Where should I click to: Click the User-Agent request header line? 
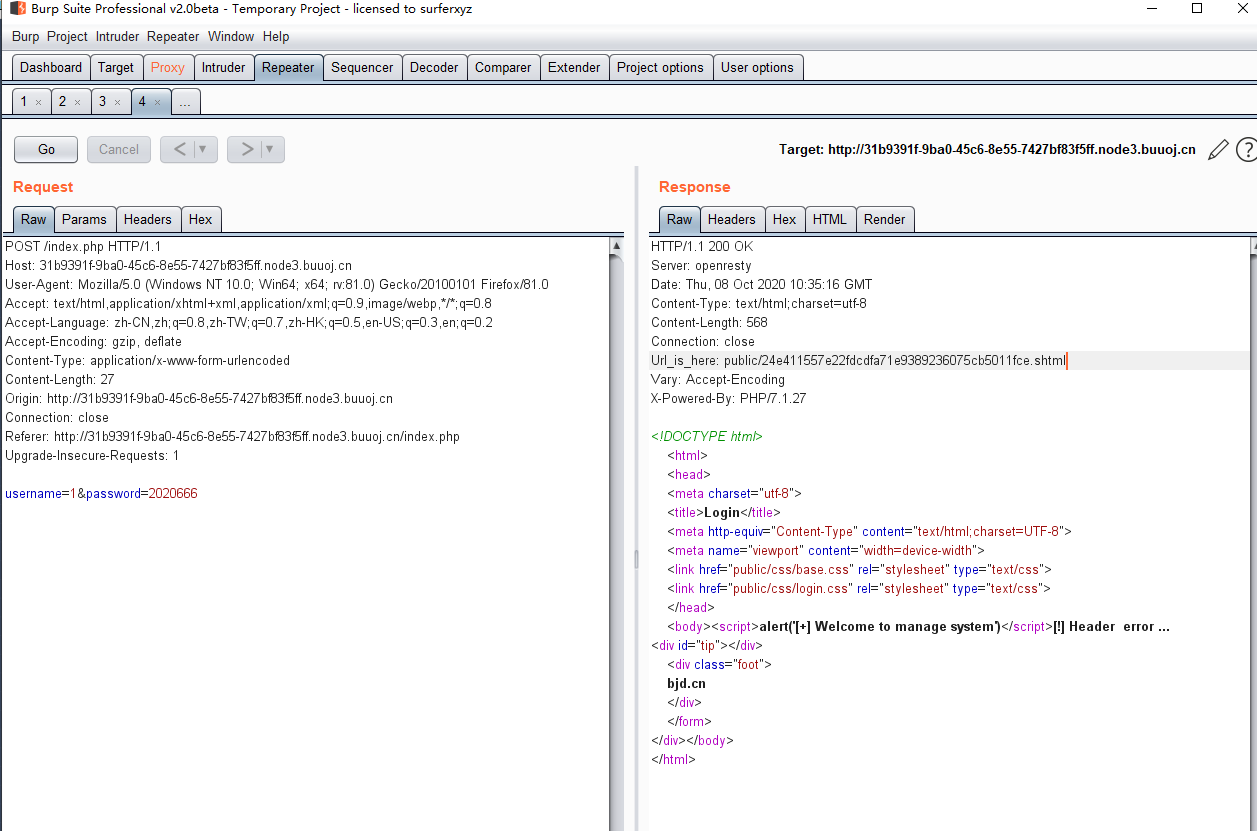[277, 285]
